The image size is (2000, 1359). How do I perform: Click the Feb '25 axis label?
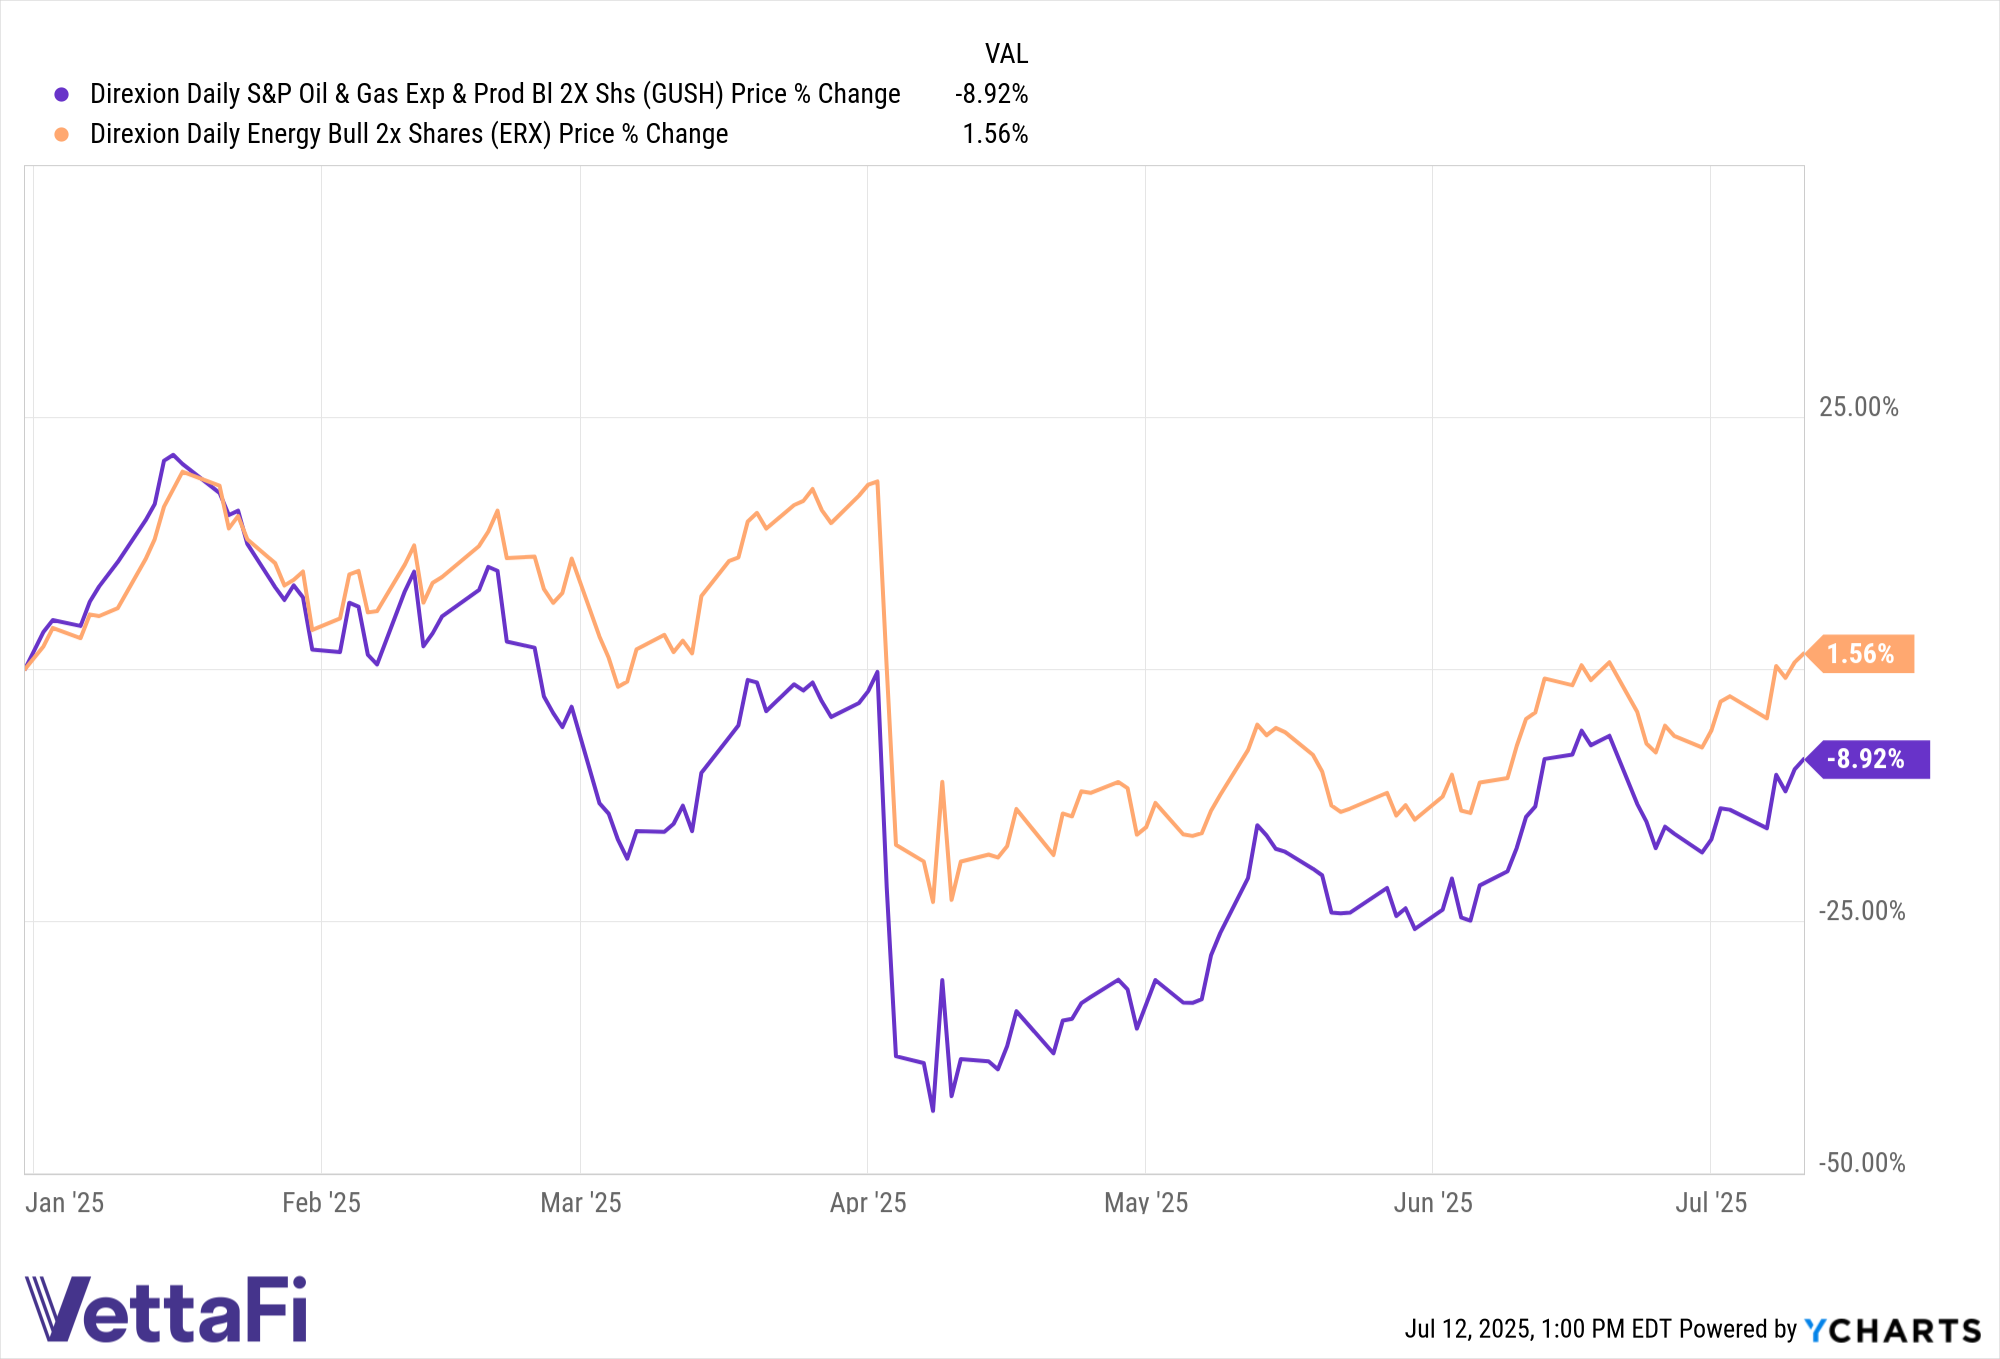[321, 1202]
